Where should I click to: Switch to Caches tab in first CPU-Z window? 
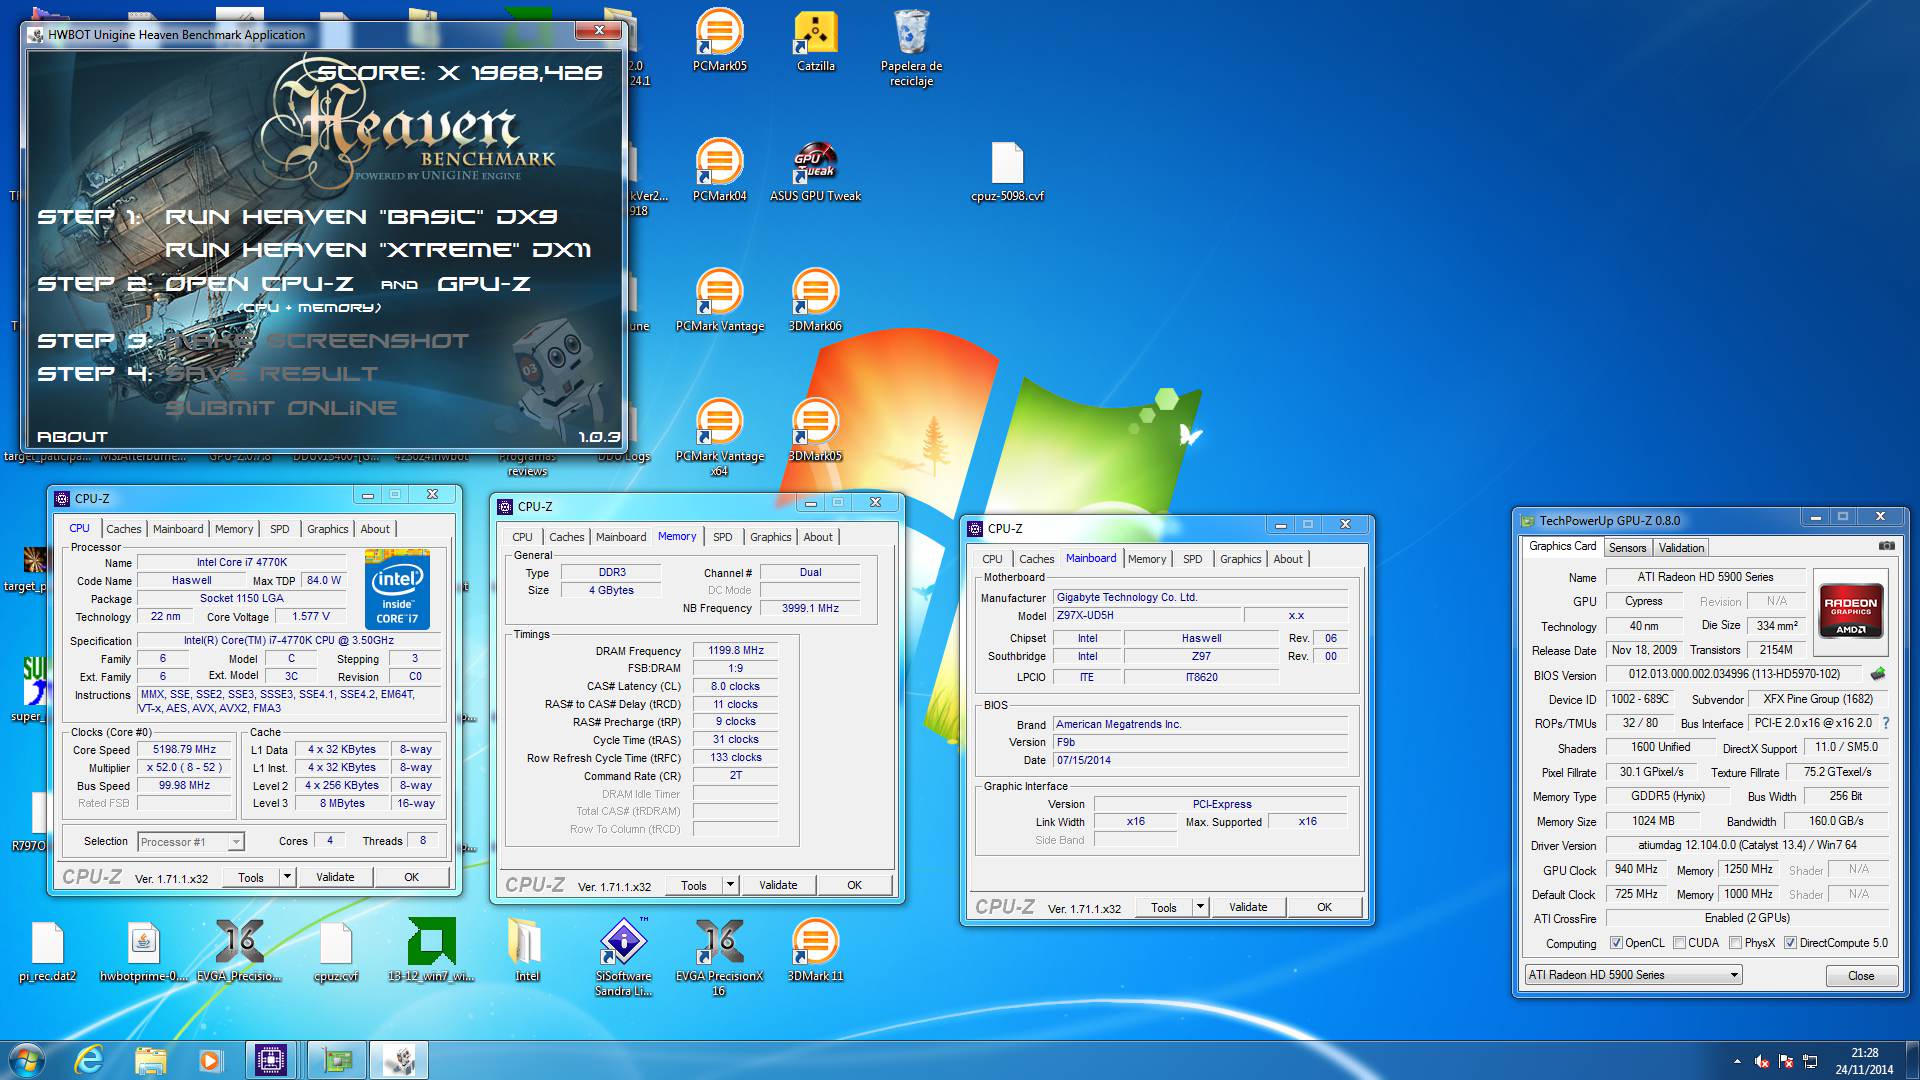click(124, 529)
